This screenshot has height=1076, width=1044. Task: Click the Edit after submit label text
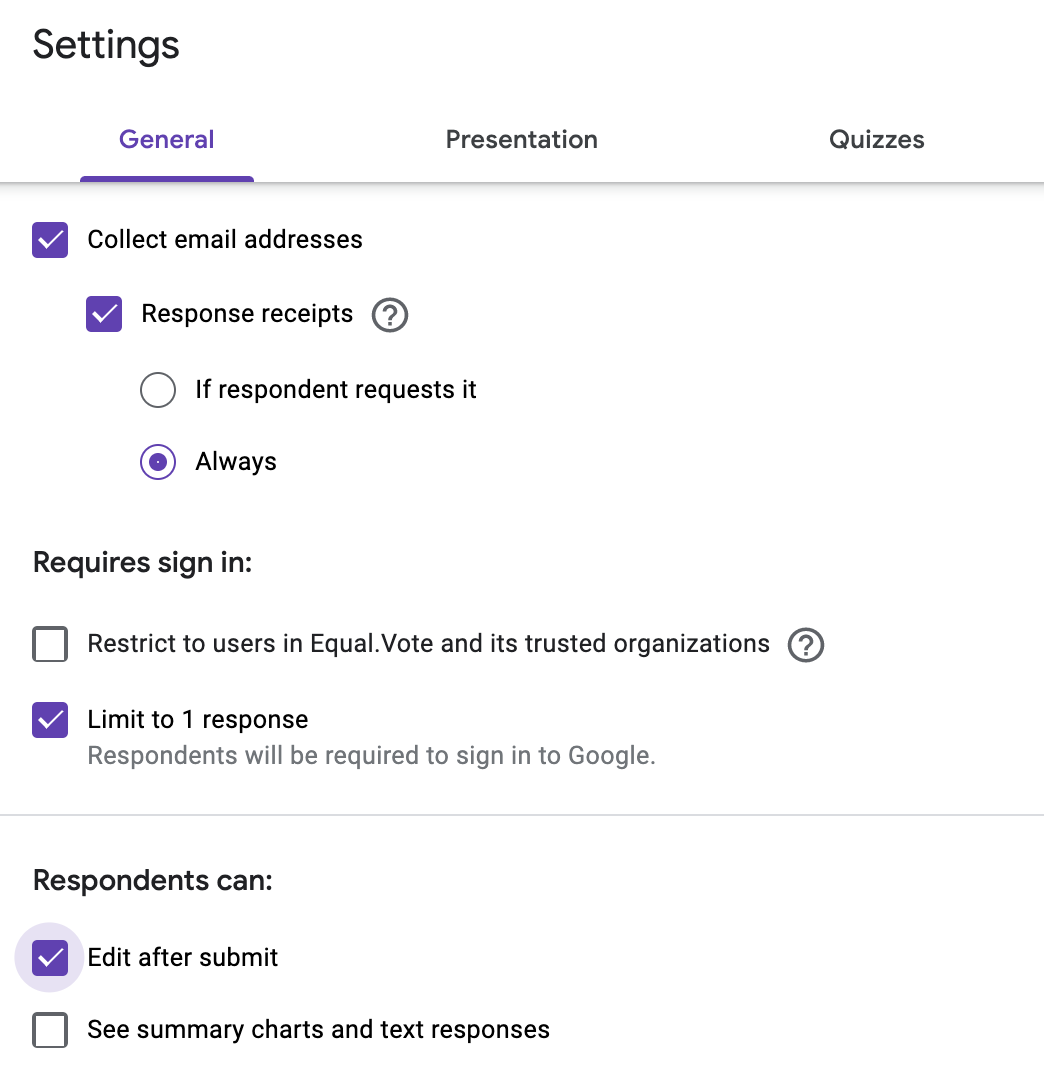tap(183, 957)
